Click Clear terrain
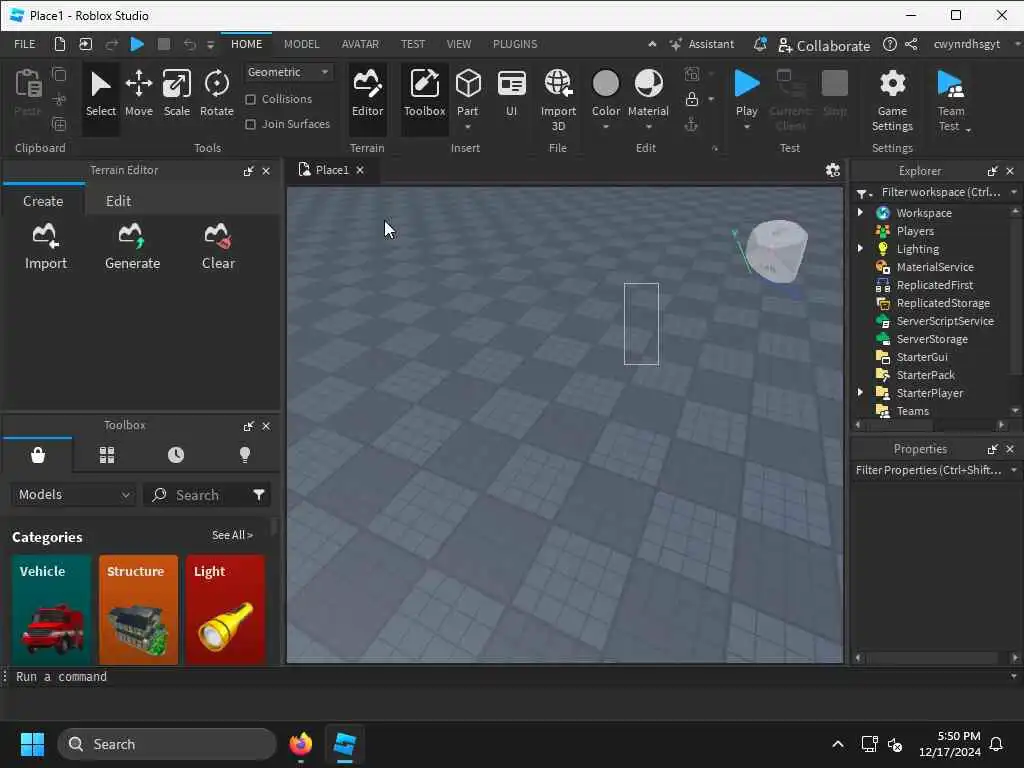Screen dimensions: 1024x768 tap(218, 247)
